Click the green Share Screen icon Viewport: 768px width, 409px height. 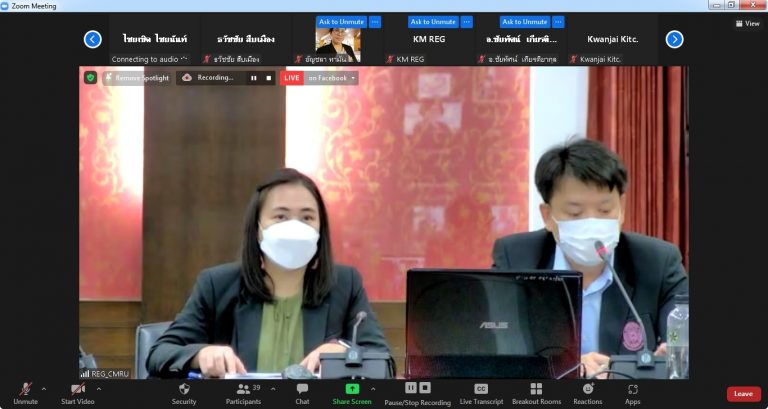click(x=352, y=388)
